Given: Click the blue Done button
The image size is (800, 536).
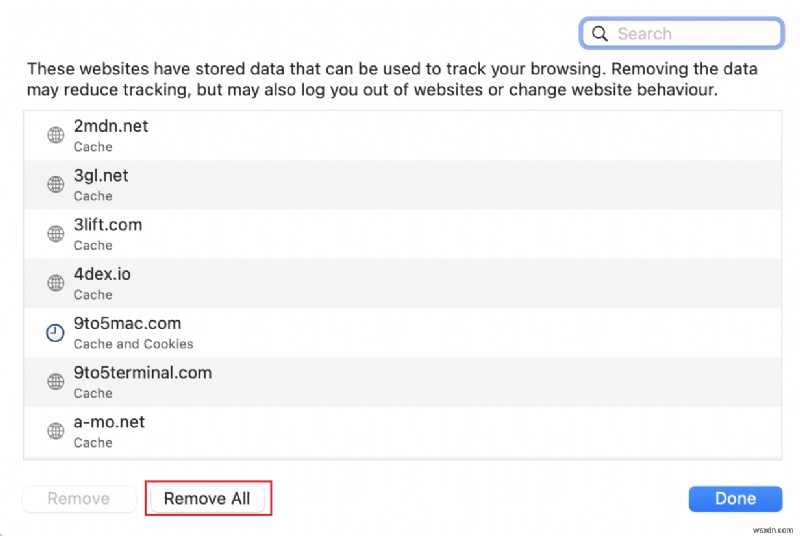Looking at the screenshot, I should (x=735, y=498).
